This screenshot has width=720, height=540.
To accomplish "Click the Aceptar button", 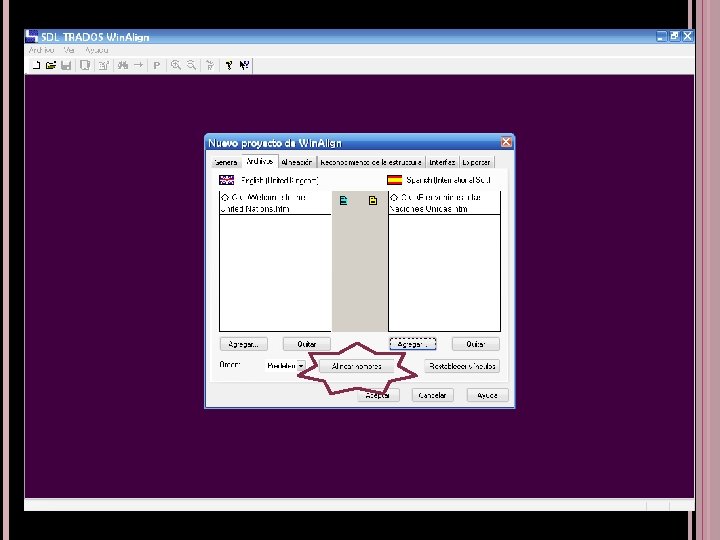I will point(378,395).
